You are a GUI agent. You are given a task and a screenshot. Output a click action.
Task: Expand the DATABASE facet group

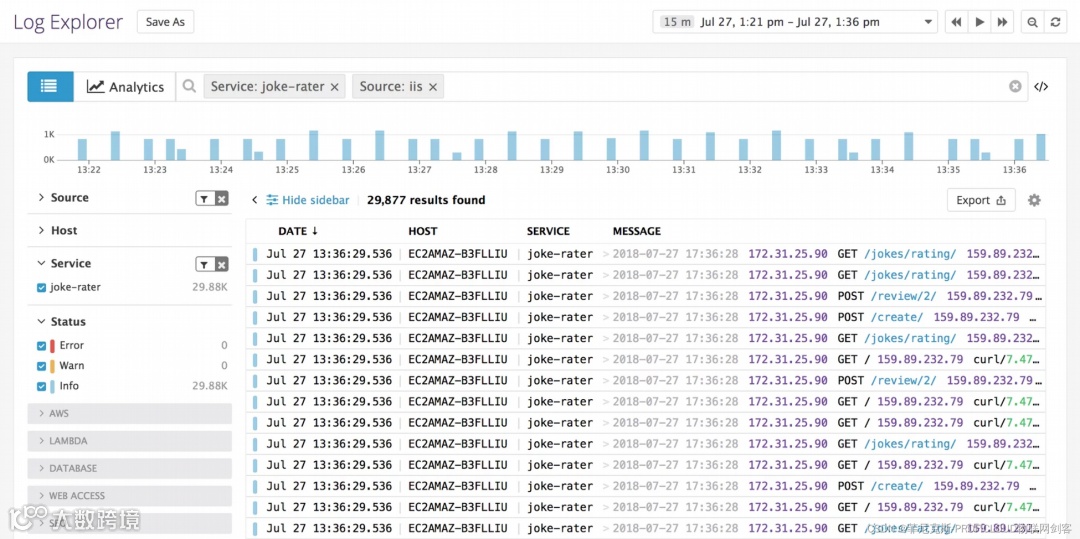[129, 468]
